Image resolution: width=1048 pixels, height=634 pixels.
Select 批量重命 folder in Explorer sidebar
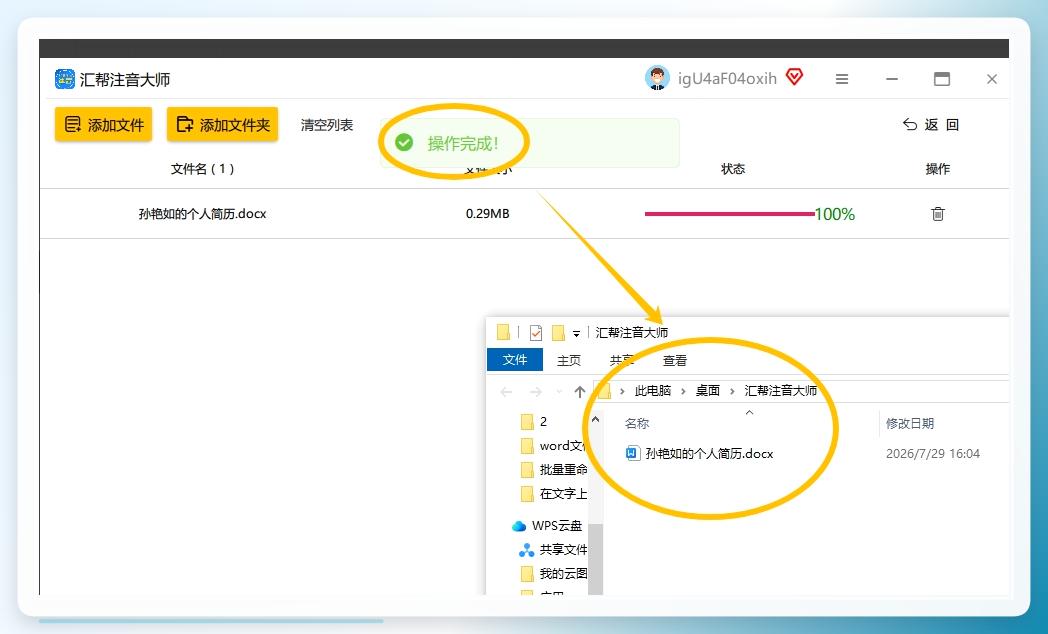553,470
